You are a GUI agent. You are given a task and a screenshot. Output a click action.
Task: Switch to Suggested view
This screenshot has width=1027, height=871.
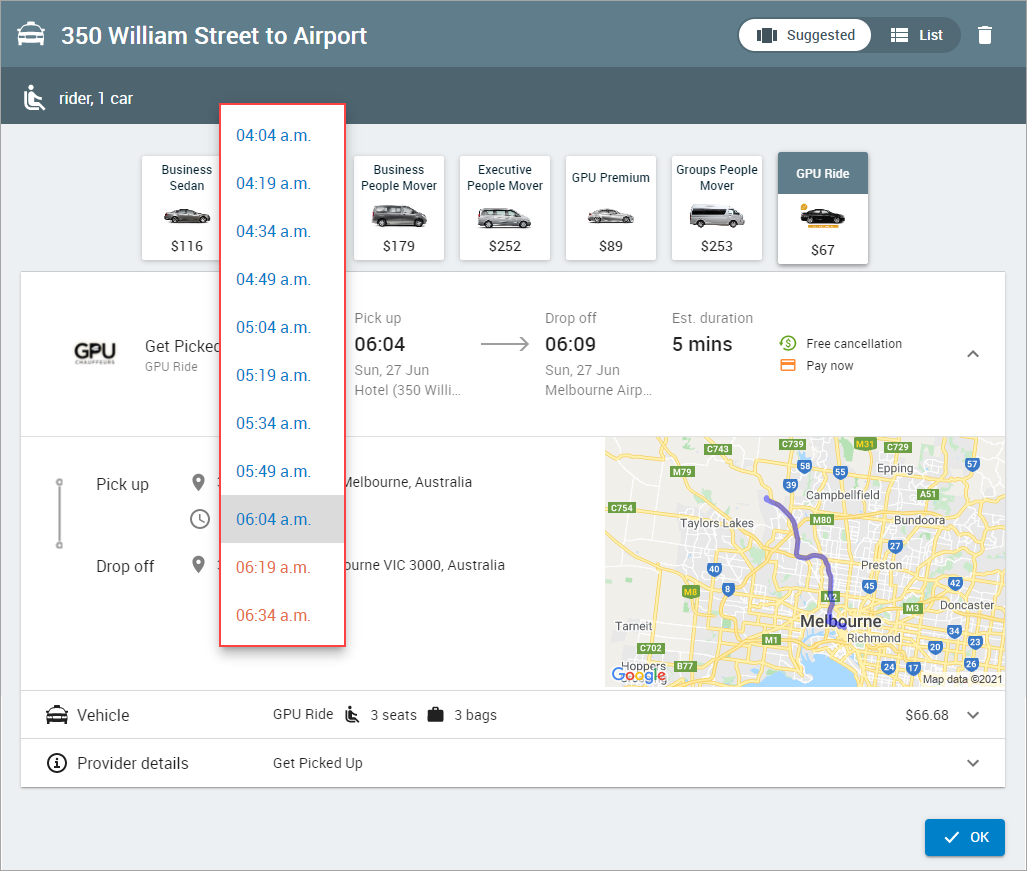[x=805, y=35]
